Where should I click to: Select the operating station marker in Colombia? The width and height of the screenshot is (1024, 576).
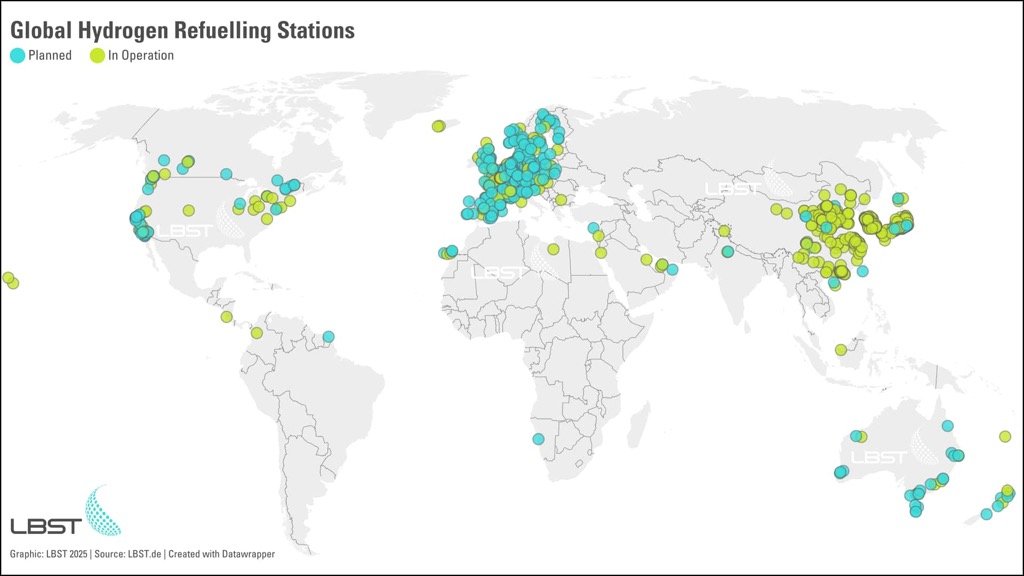tap(257, 333)
